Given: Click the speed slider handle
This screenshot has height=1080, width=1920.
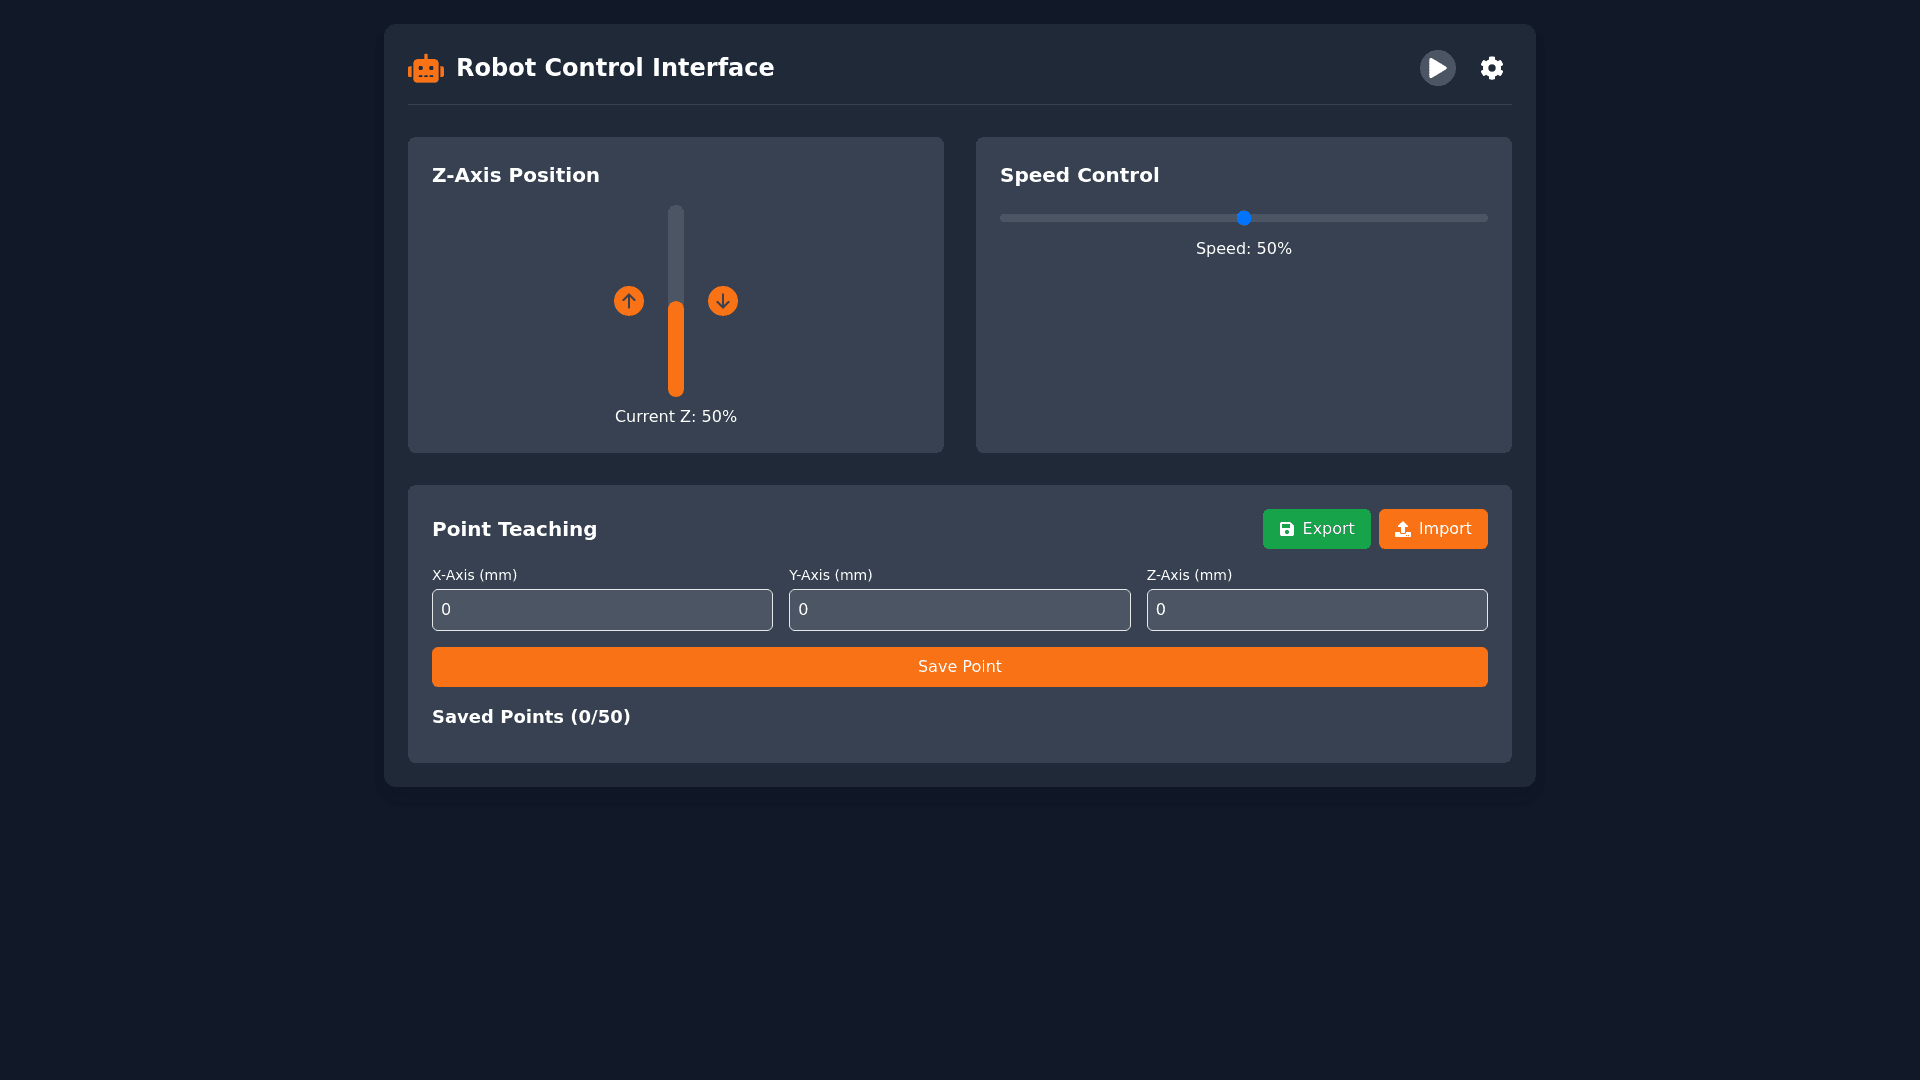Looking at the screenshot, I should (x=1244, y=218).
